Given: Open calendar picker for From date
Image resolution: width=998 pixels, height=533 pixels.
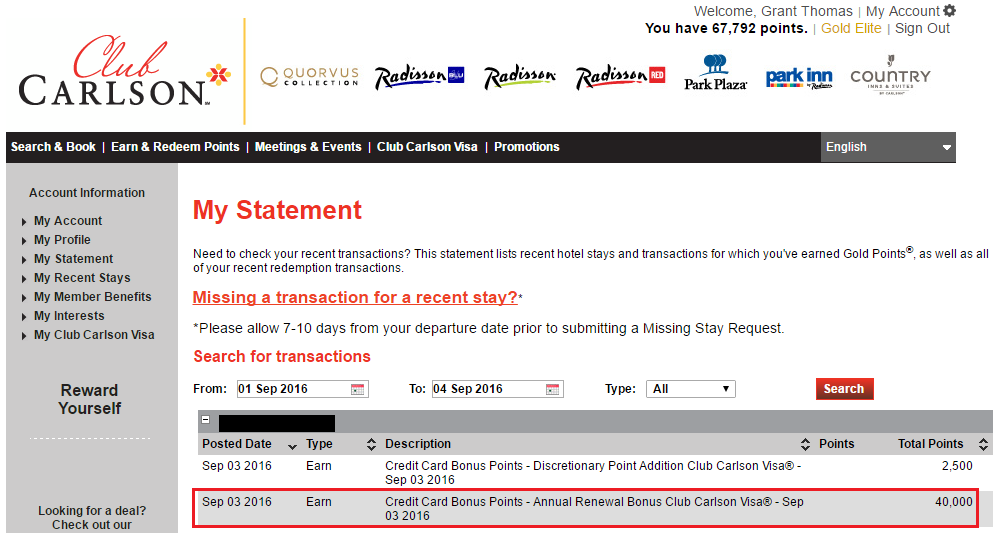Looking at the screenshot, I should pyautogui.click(x=358, y=389).
